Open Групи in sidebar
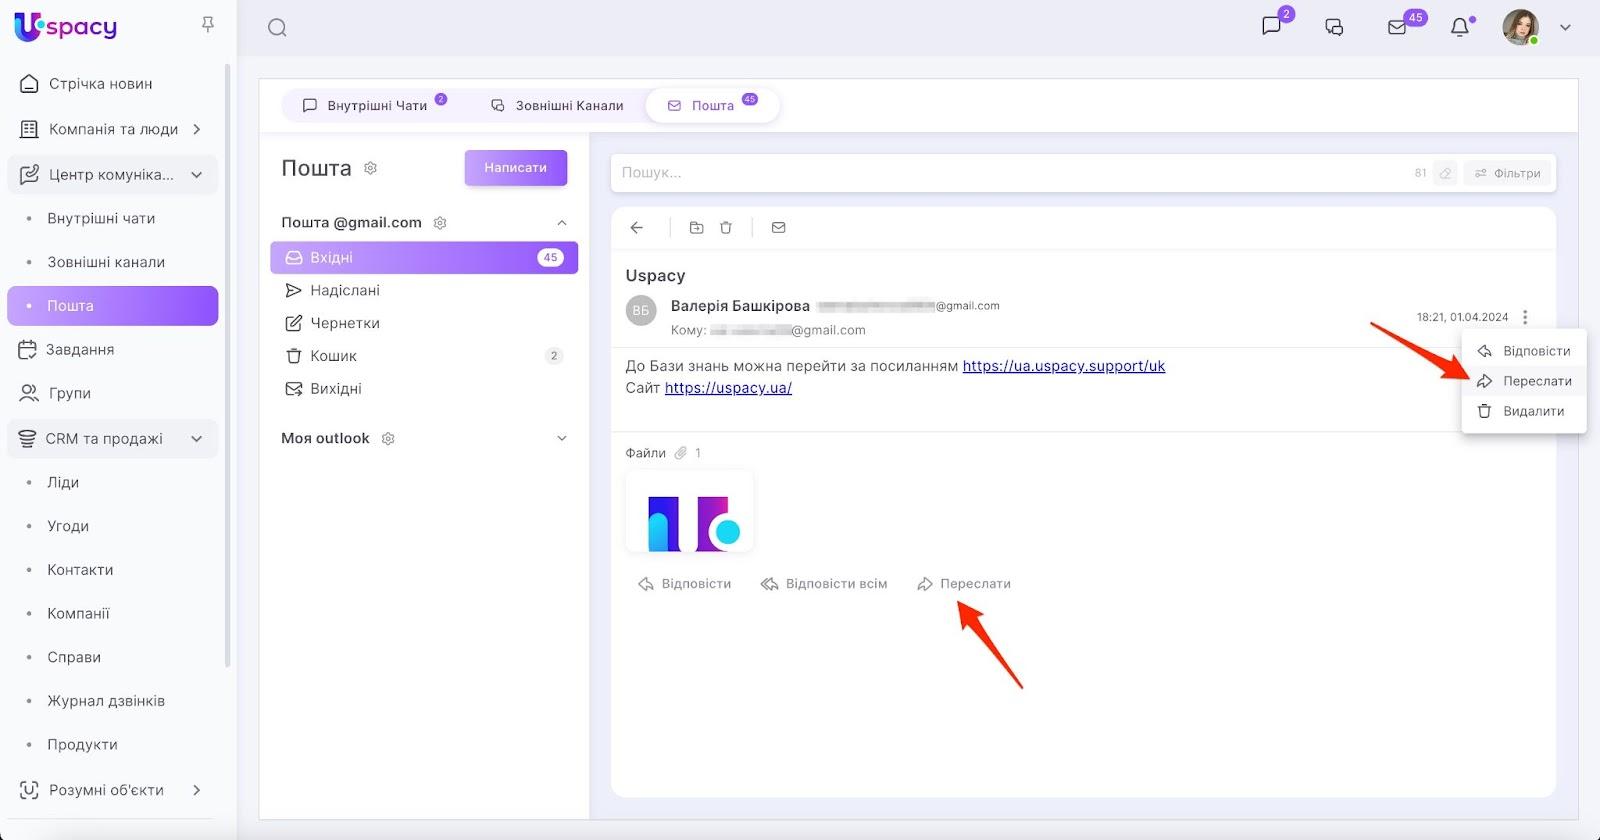 [69, 393]
